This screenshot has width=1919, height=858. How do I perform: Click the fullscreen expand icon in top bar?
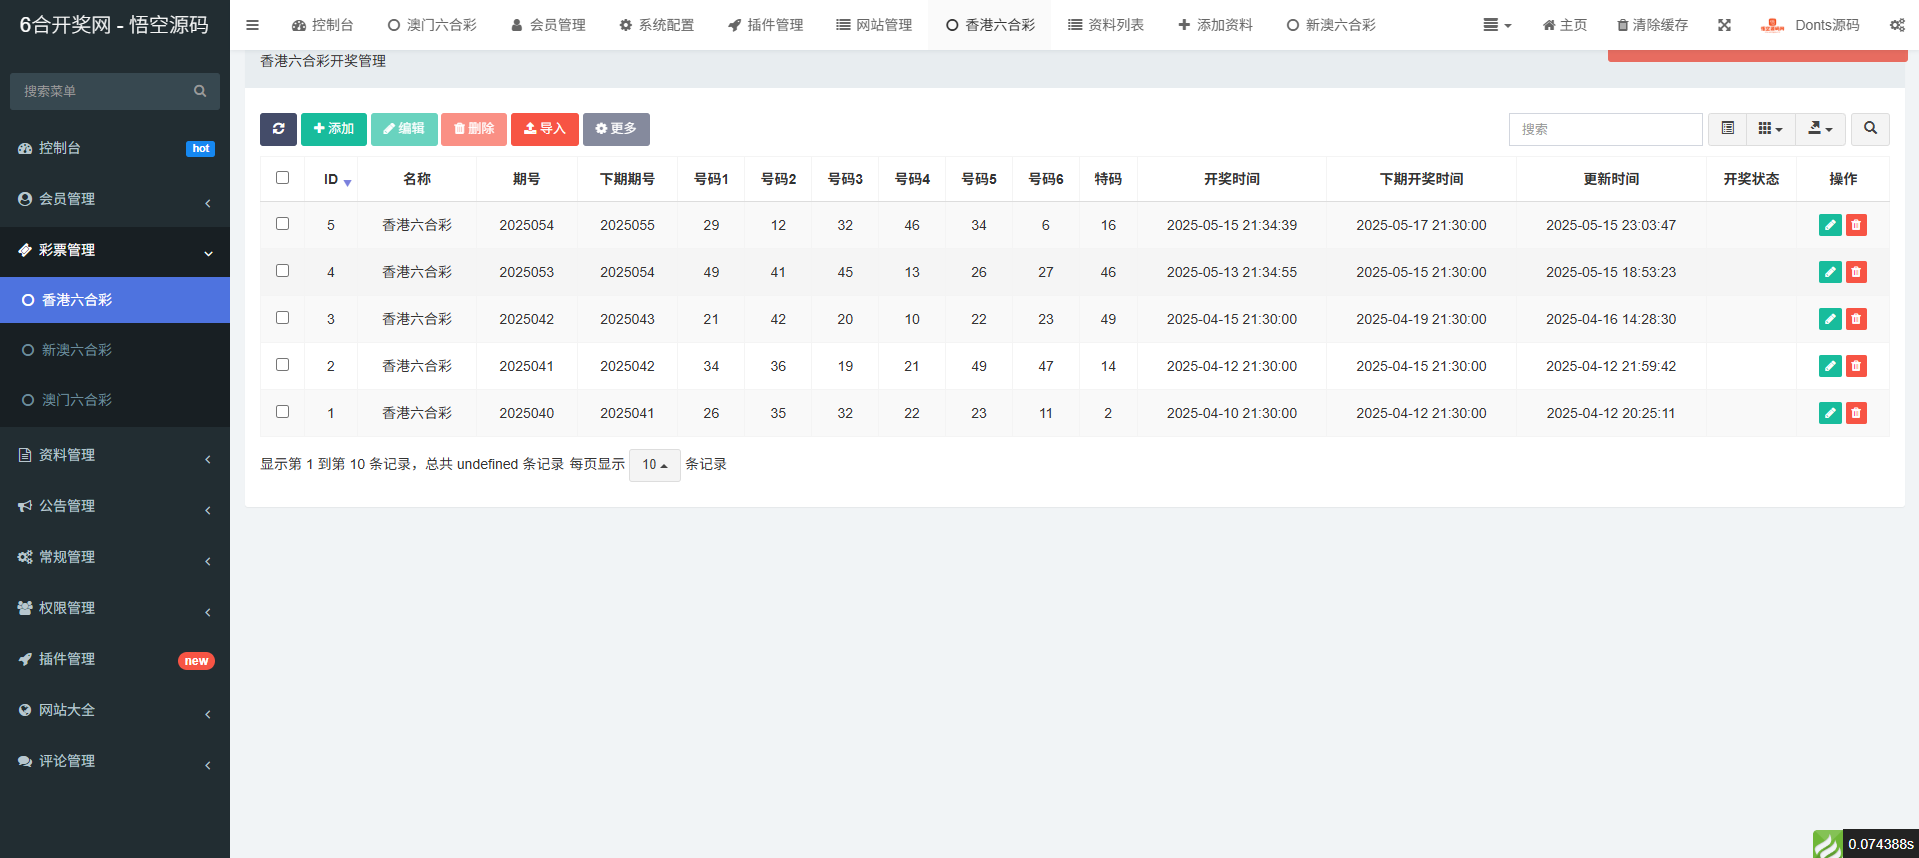(x=1724, y=25)
